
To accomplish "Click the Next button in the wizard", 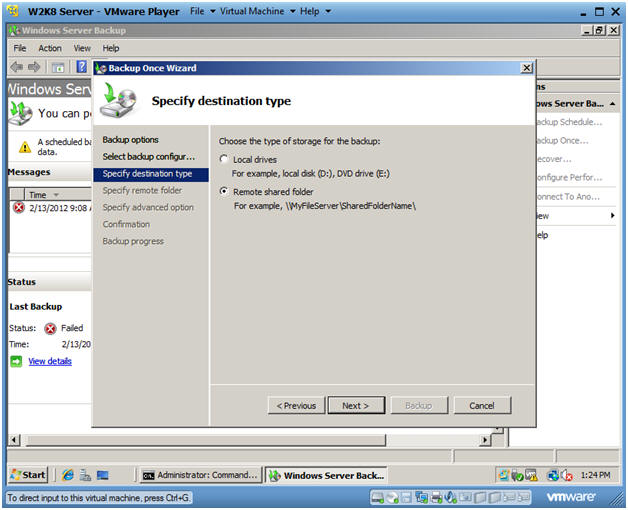I will [356, 405].
